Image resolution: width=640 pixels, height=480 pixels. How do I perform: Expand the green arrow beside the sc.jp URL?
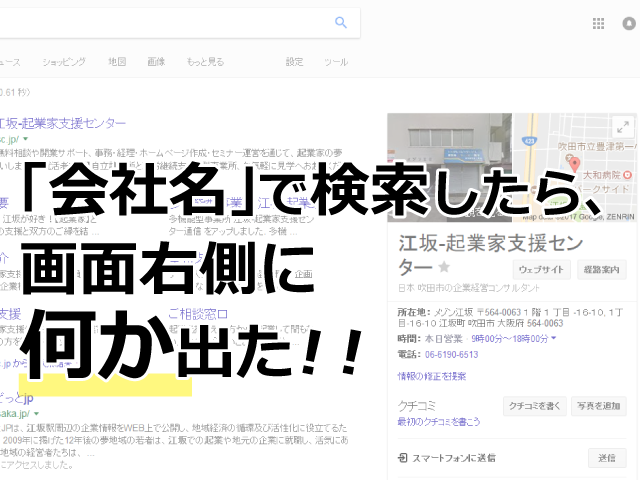[26, 139]
